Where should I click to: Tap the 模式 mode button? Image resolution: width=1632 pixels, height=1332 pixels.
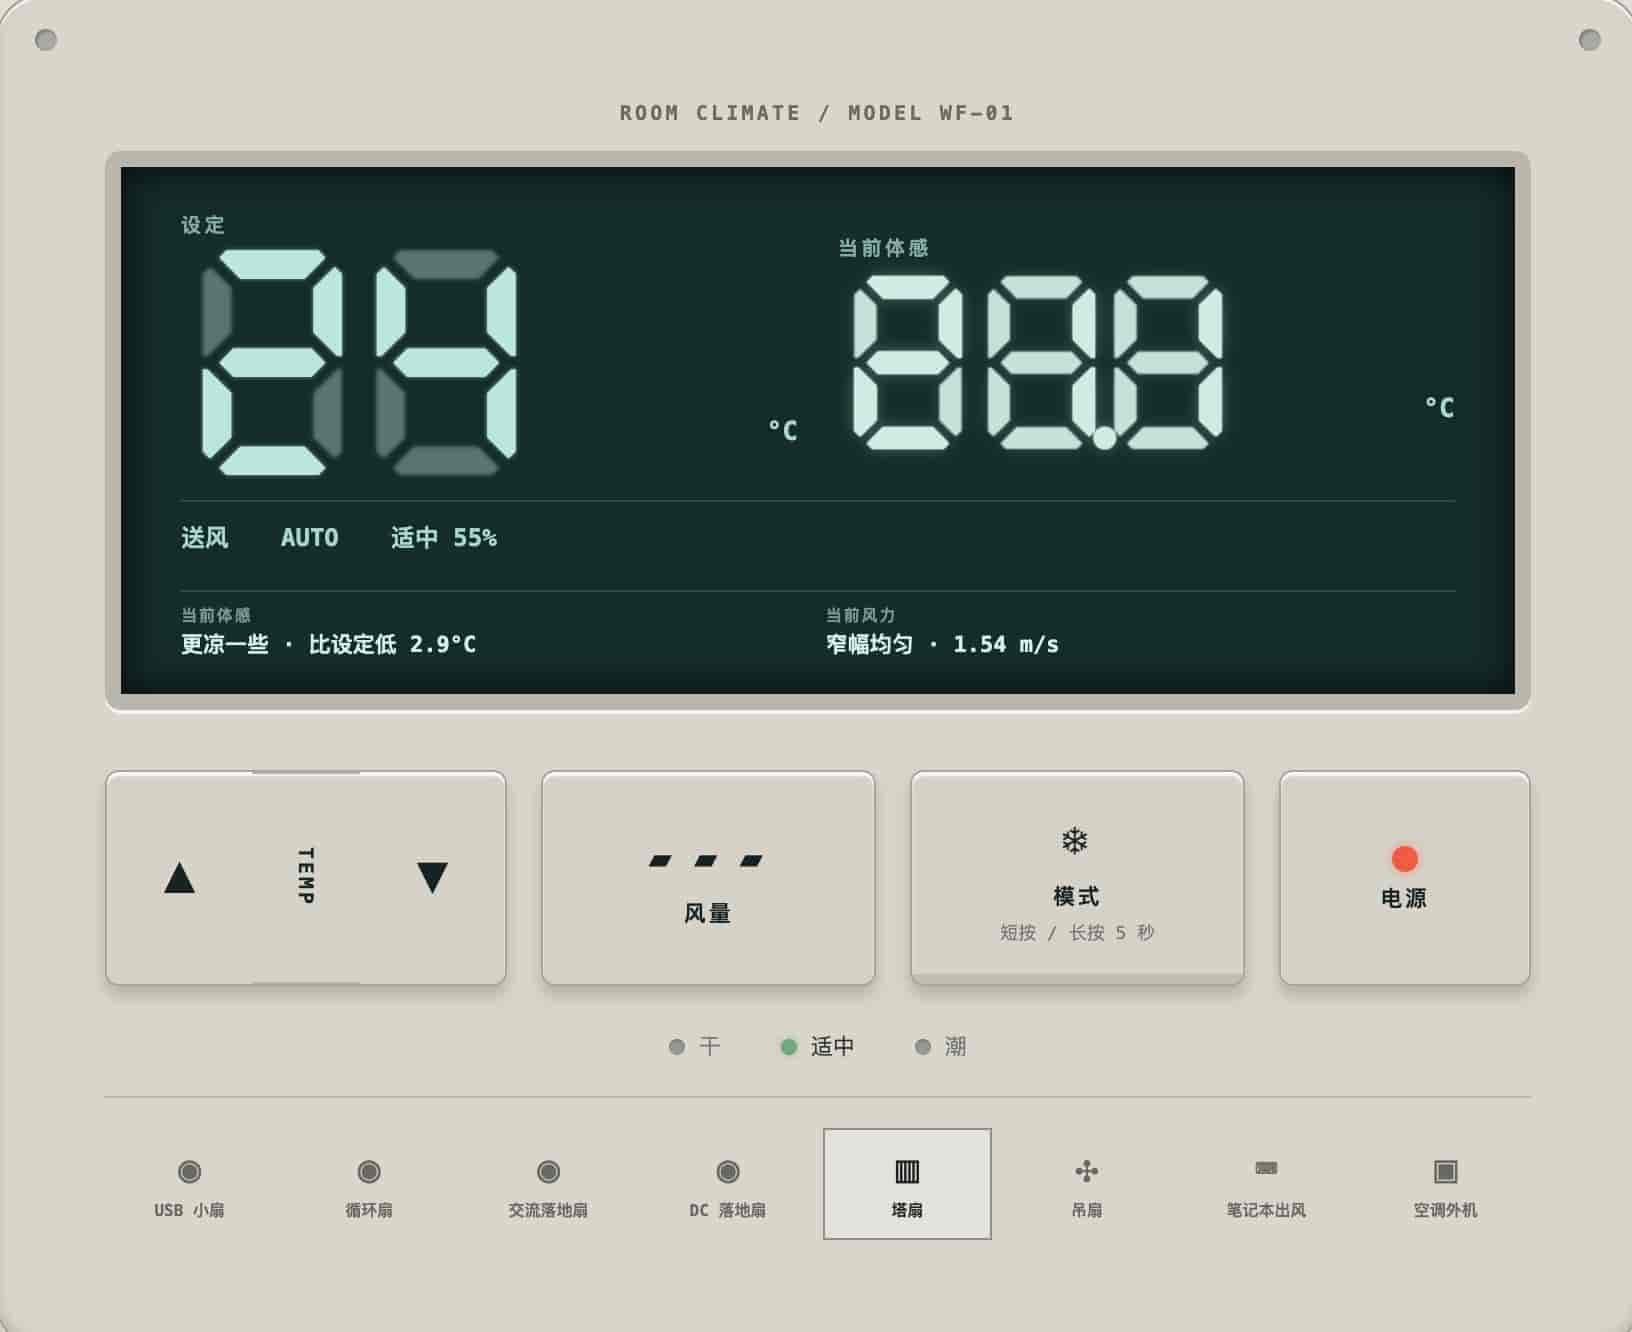coord(1077,878)
